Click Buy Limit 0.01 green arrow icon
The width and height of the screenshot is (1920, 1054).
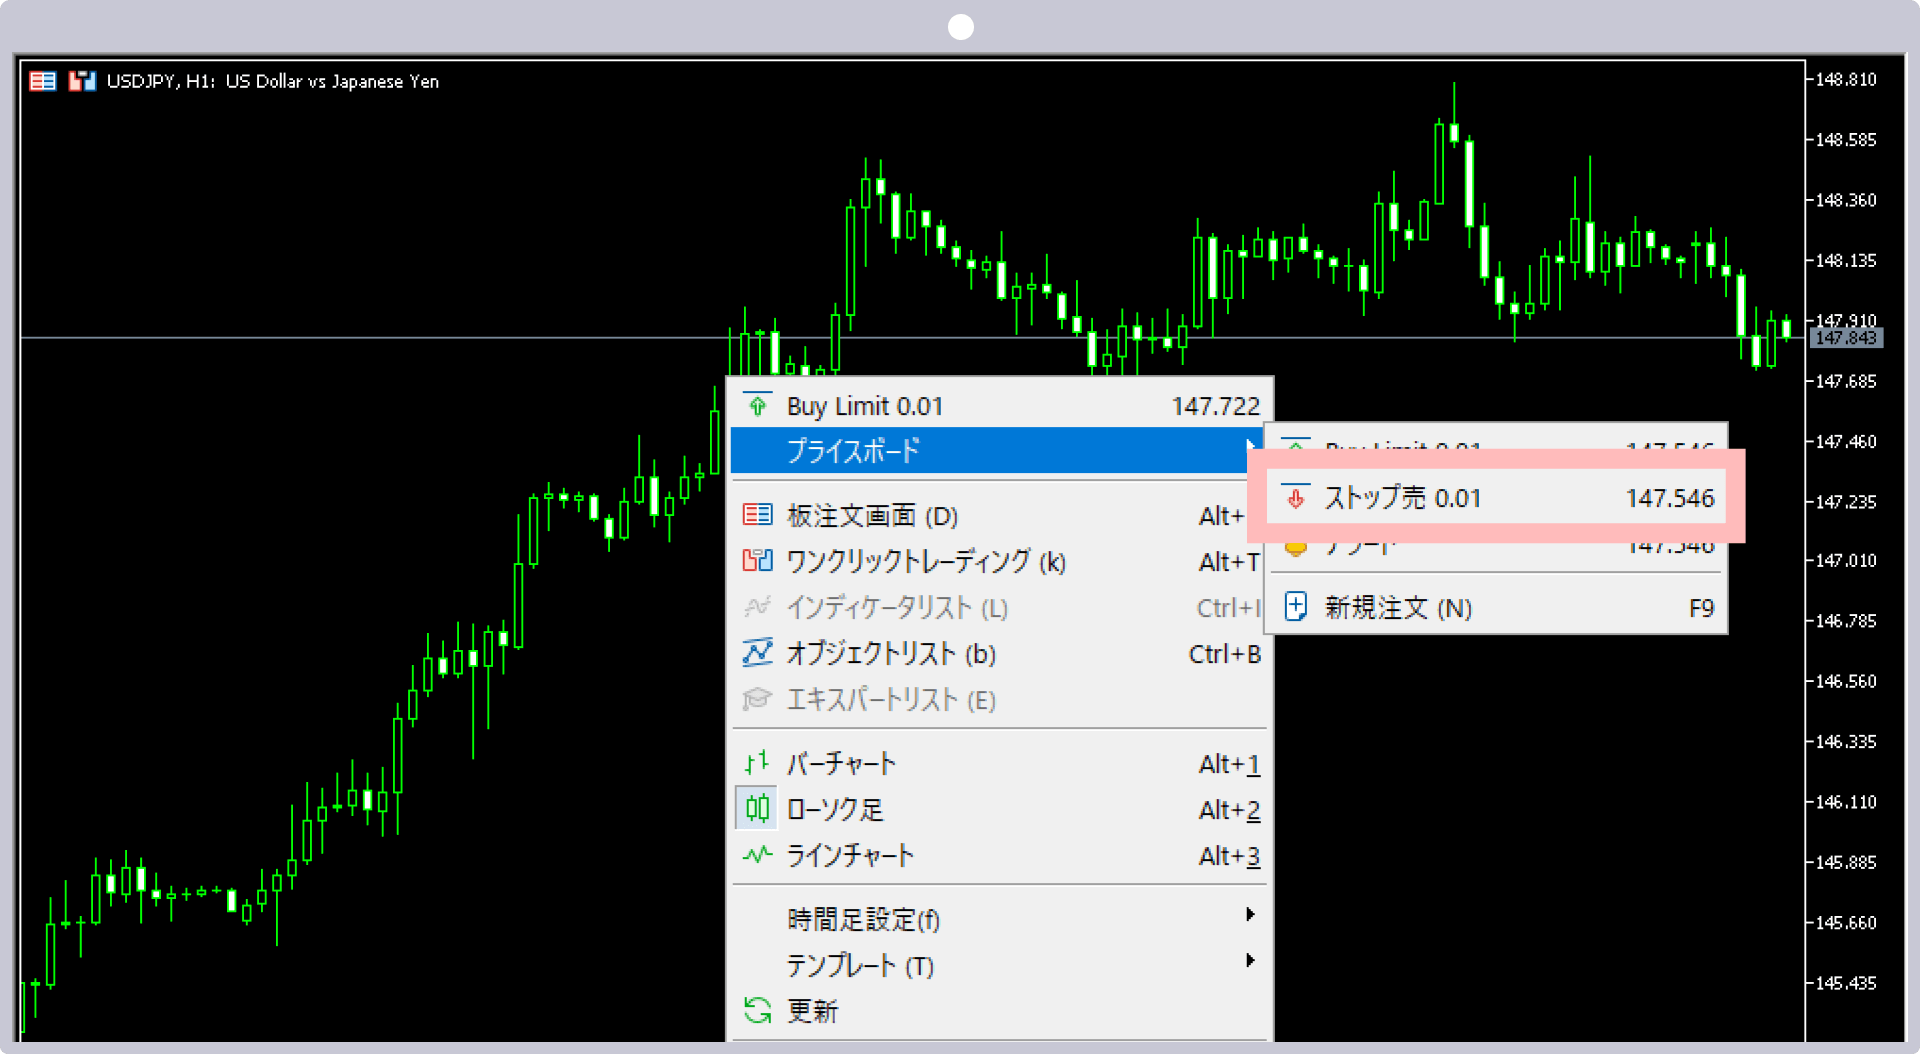point(758,405)
